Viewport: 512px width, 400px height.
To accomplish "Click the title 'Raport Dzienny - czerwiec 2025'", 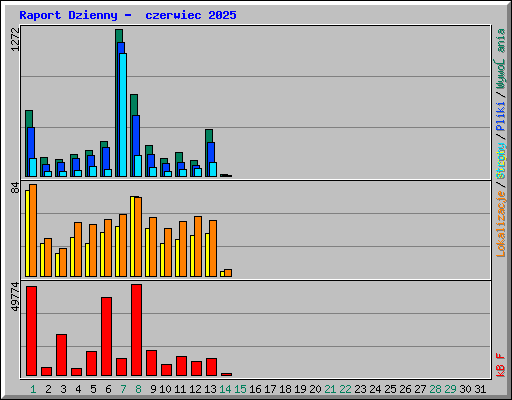I will 128,15.
